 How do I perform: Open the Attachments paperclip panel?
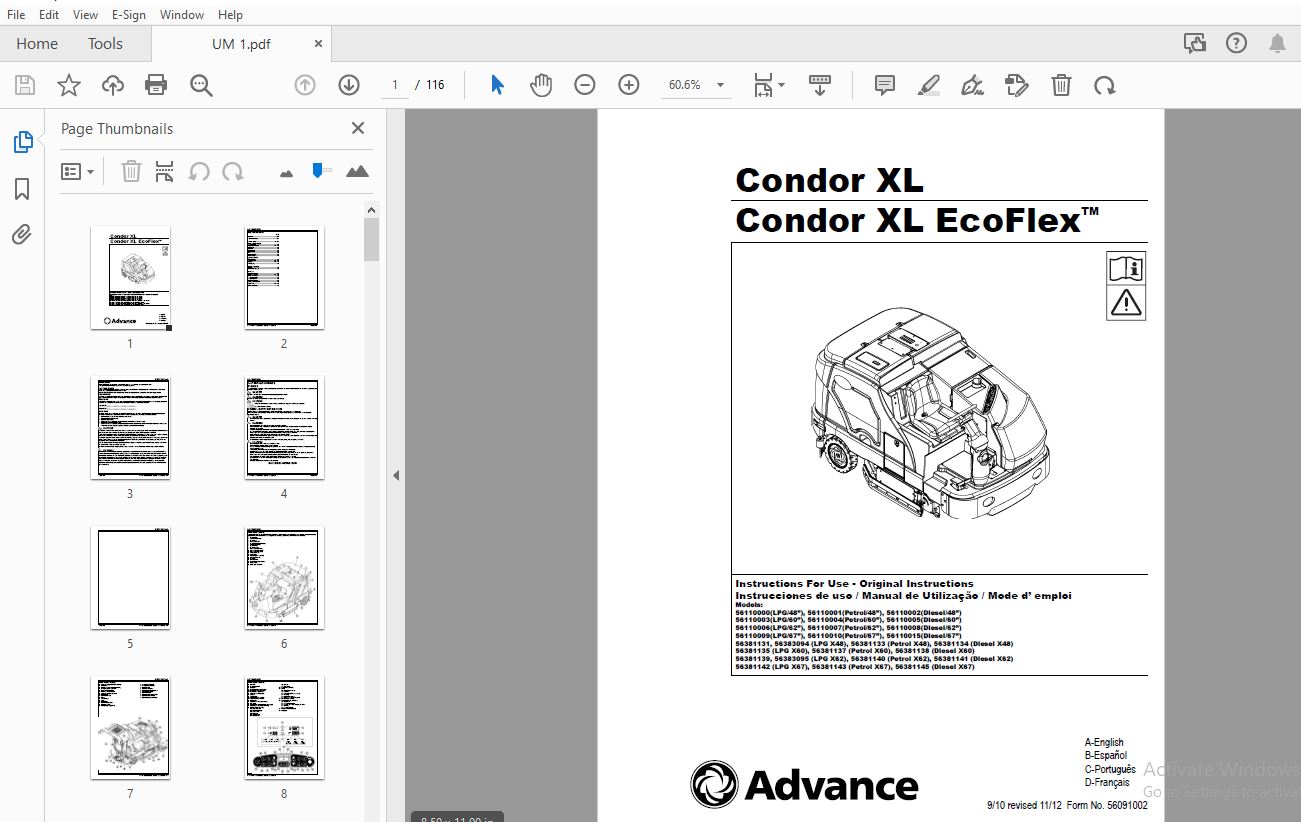click(22, 235)
